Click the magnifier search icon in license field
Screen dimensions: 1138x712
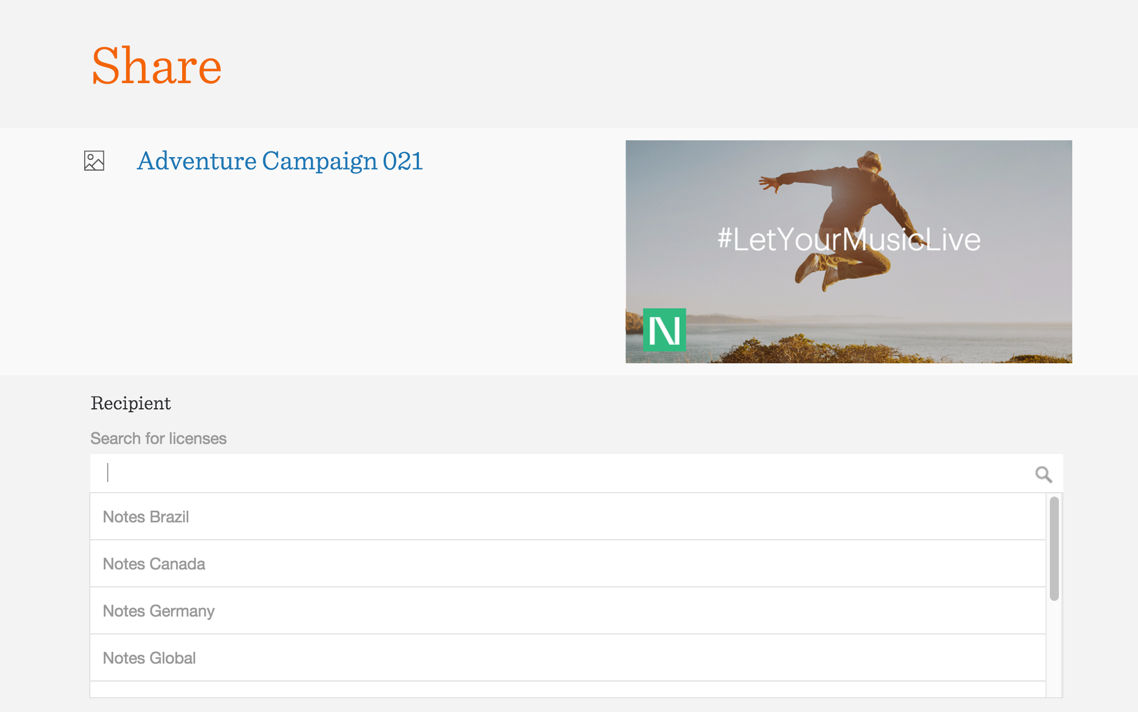1044,475
